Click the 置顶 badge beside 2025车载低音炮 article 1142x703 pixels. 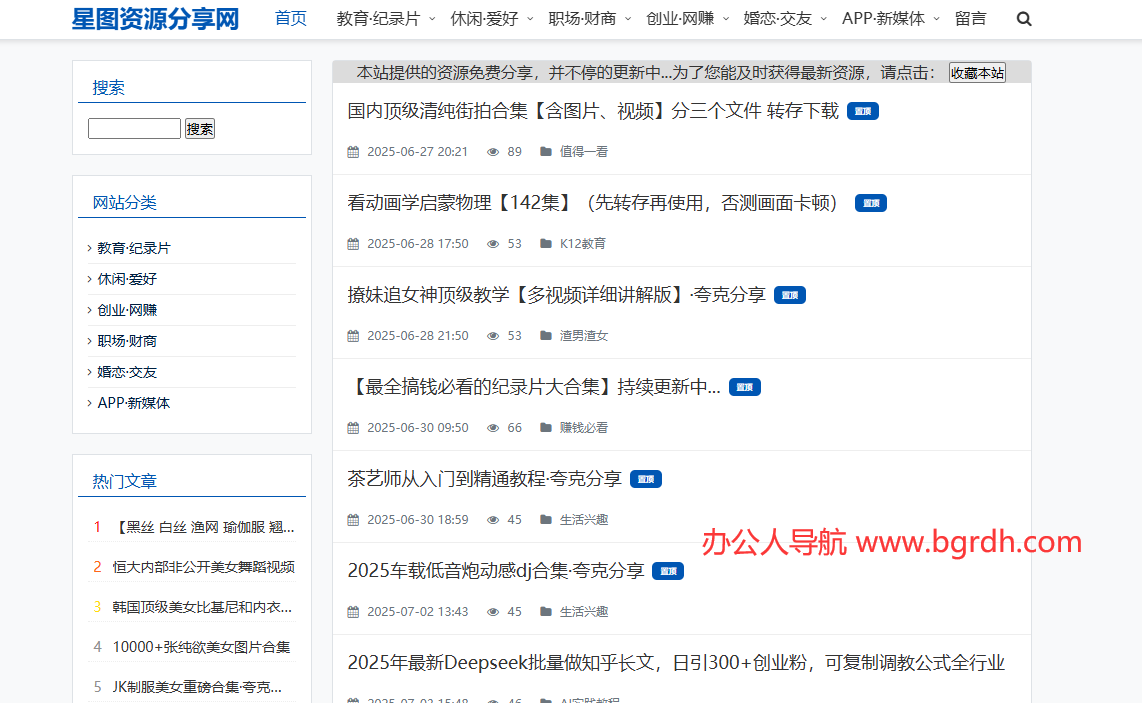pos(668,572)
